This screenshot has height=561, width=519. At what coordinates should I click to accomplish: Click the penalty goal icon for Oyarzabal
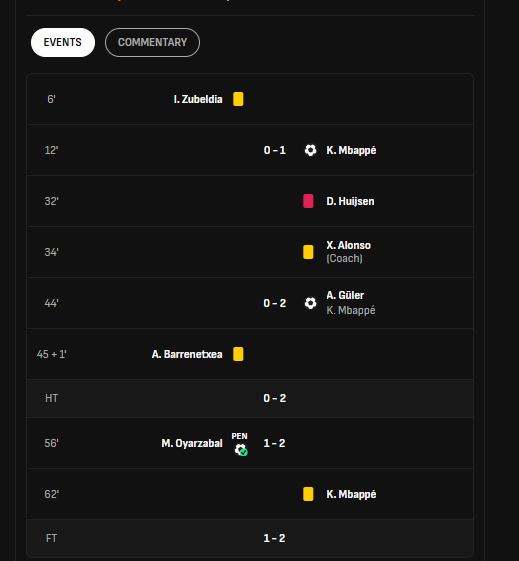pos(241,449)
